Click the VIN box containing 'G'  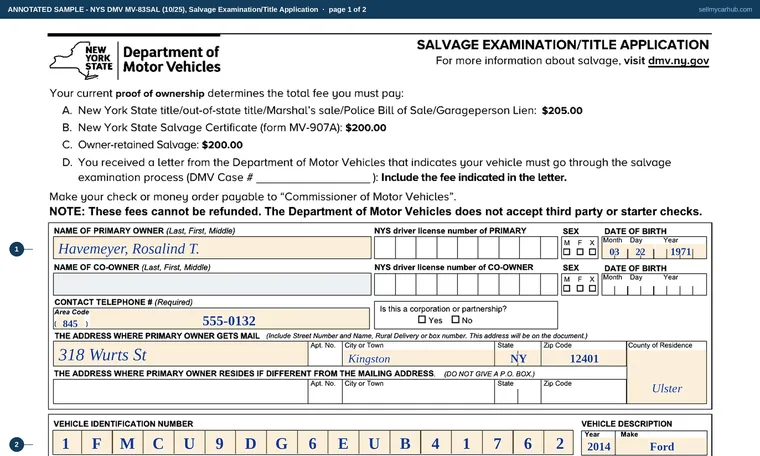tap(281, 443)
